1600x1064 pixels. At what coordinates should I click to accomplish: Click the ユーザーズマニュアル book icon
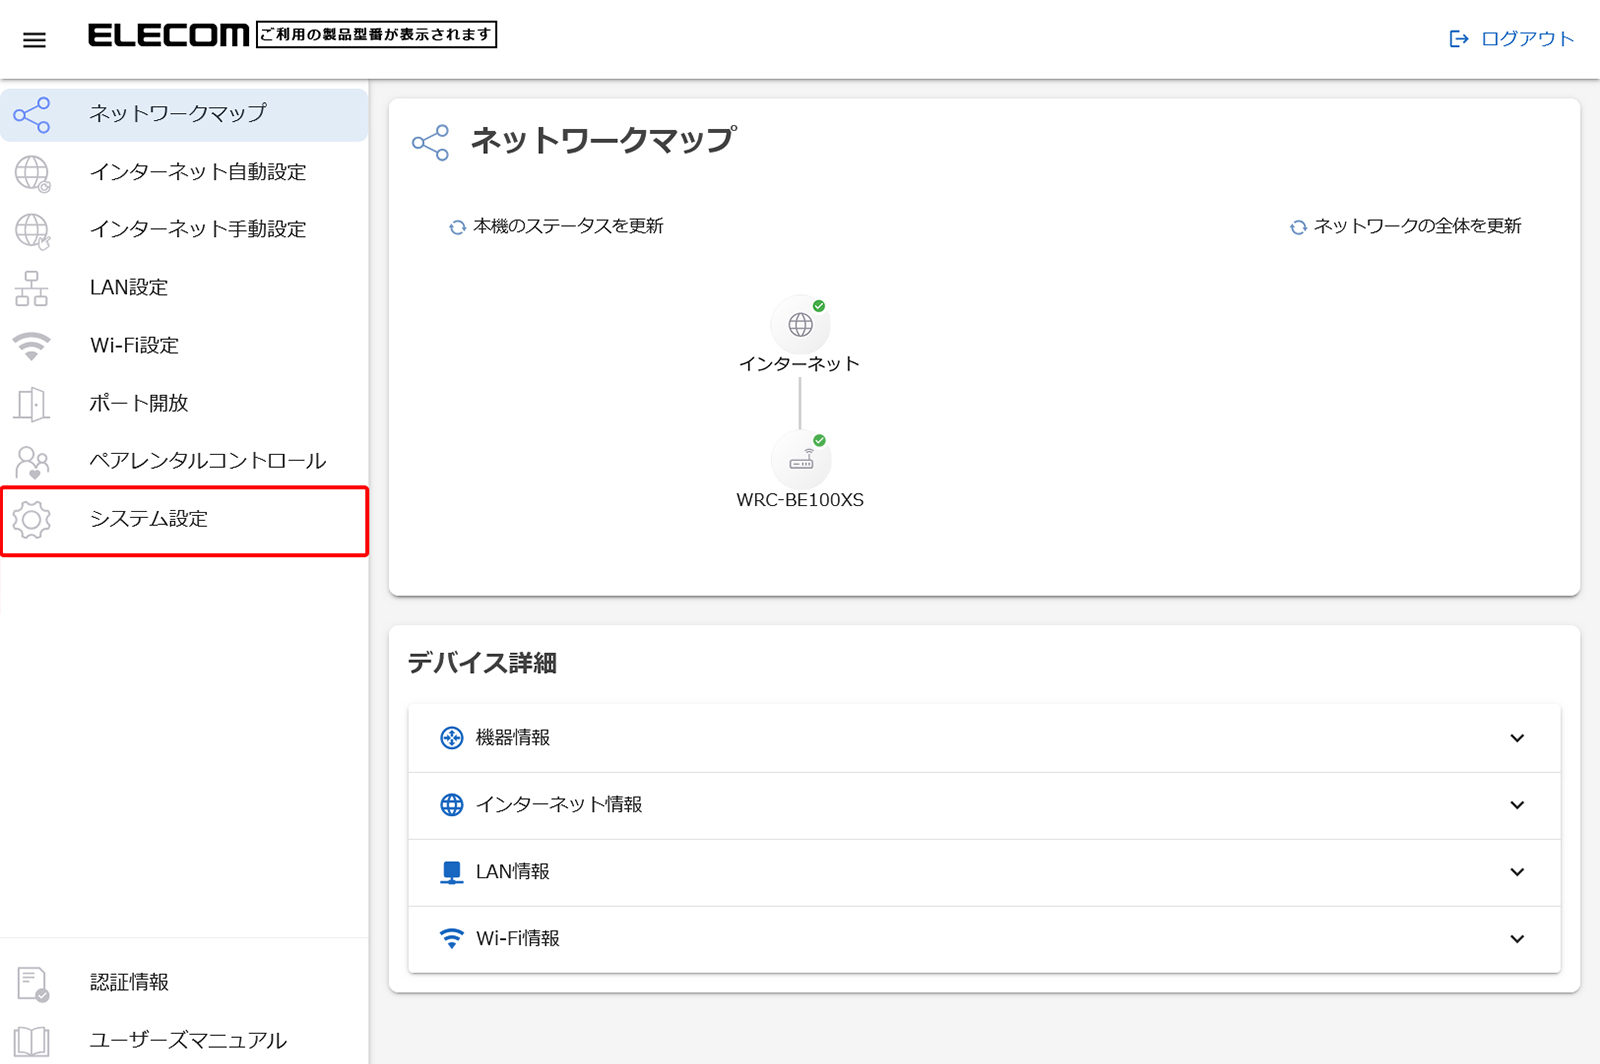click(x=32, y=1041)
